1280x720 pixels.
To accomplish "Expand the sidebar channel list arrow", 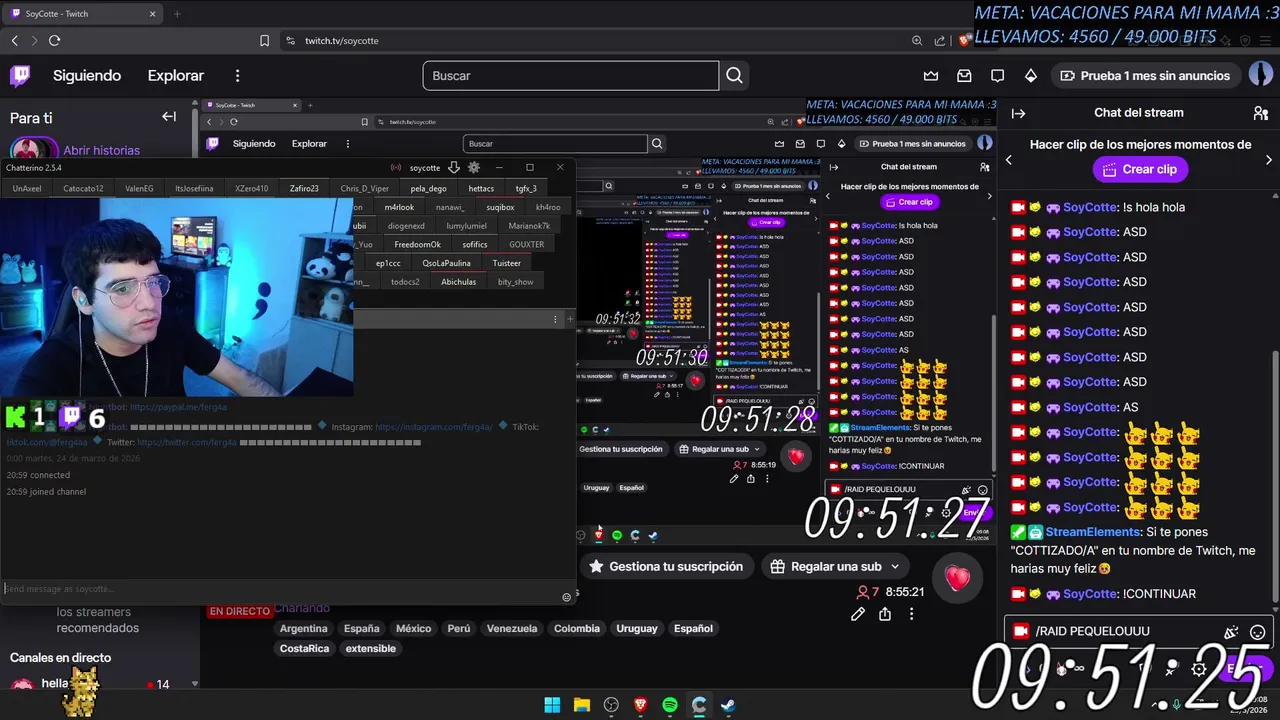I will tap(194, 684).
